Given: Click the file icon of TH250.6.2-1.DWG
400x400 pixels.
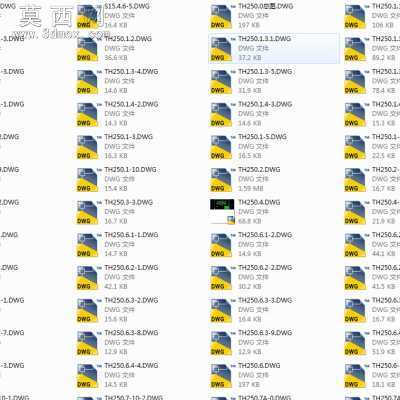Looking at the screenshot, I should click(x=87, y=278).
